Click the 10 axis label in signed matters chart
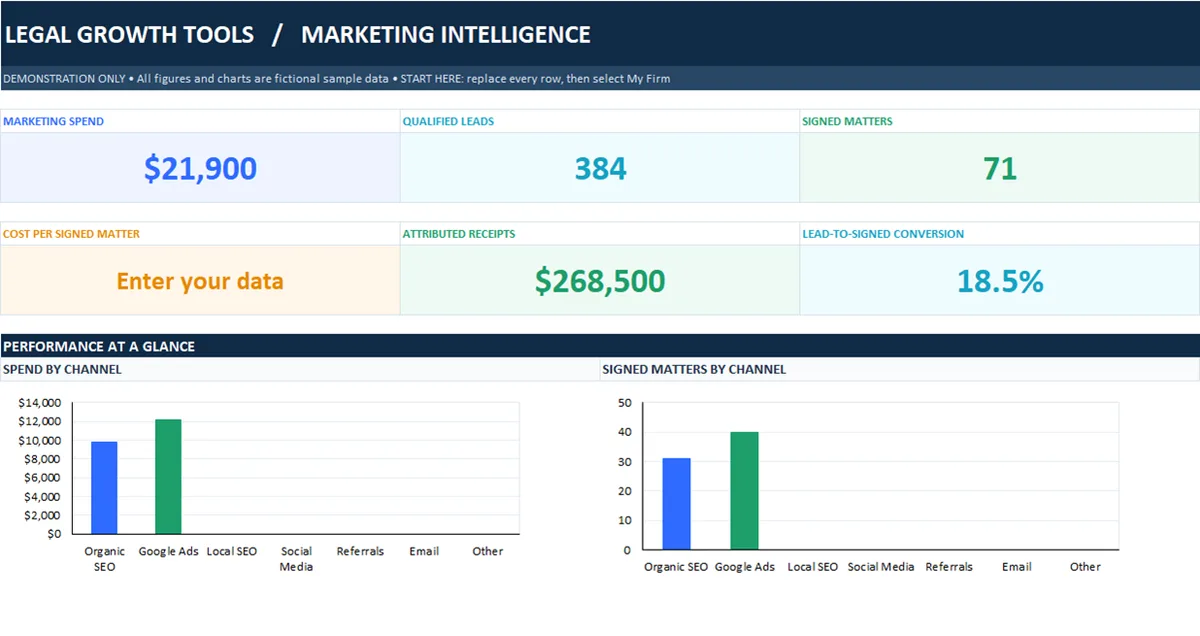The image size is (1200, 636). pos(625,520)
